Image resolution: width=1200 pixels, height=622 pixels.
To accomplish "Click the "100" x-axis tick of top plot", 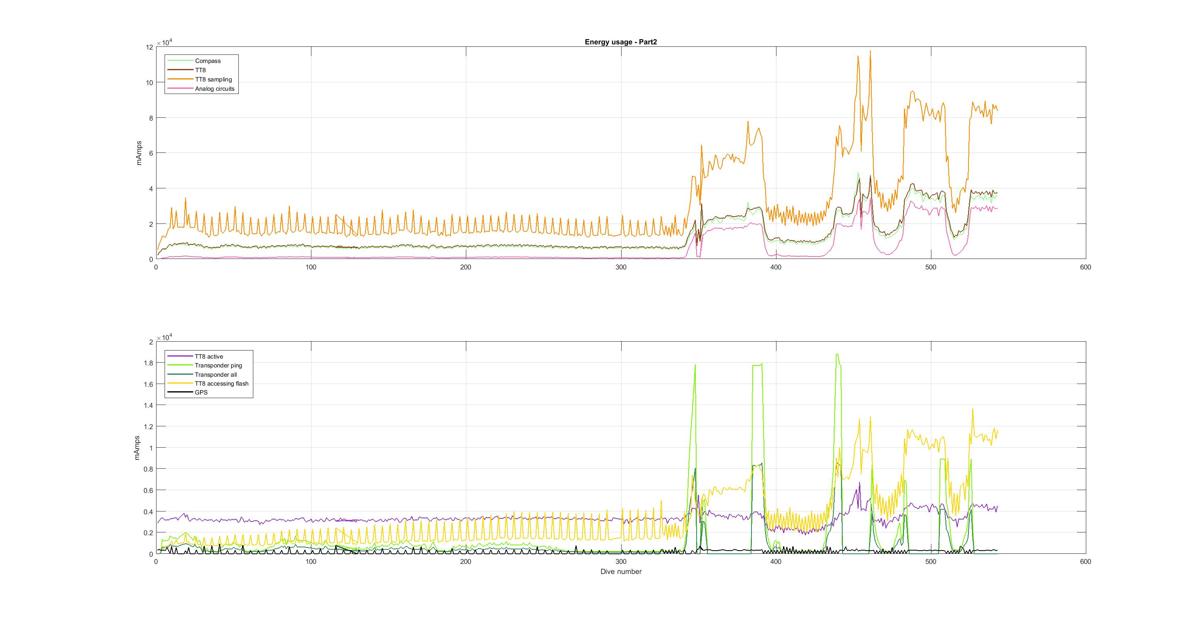I will coord(311,267).
